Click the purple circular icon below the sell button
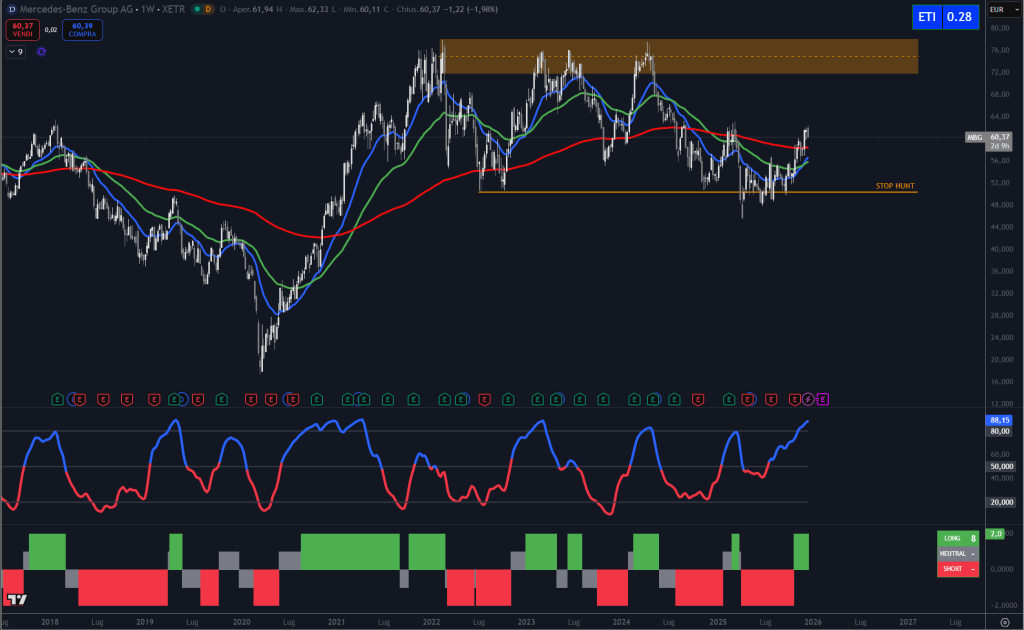Screen dimensions: 1024x630 pos(41,50)
